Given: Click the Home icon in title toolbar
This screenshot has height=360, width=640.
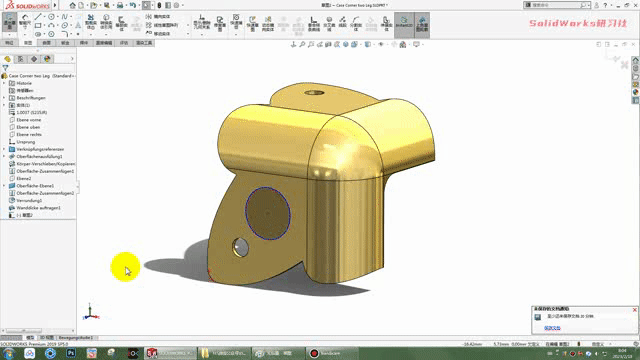Looking at the screenshot, I should (72, 5).
